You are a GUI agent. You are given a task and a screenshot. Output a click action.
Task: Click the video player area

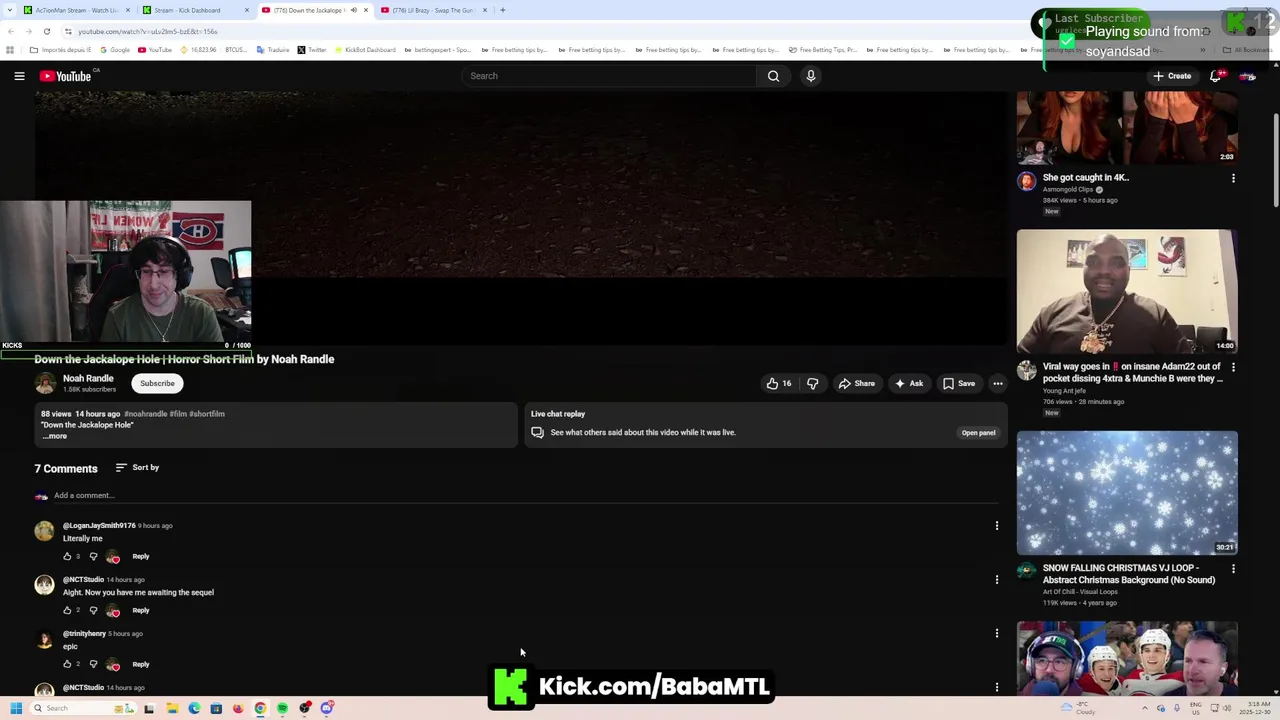[x=521, y=218]
